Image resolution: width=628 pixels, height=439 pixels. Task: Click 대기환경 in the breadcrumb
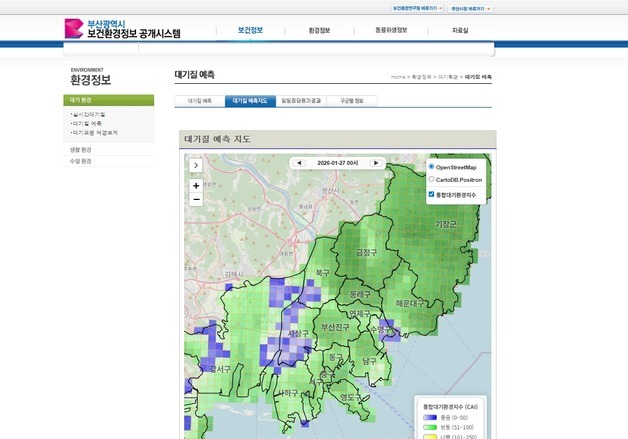coord(448,77)
